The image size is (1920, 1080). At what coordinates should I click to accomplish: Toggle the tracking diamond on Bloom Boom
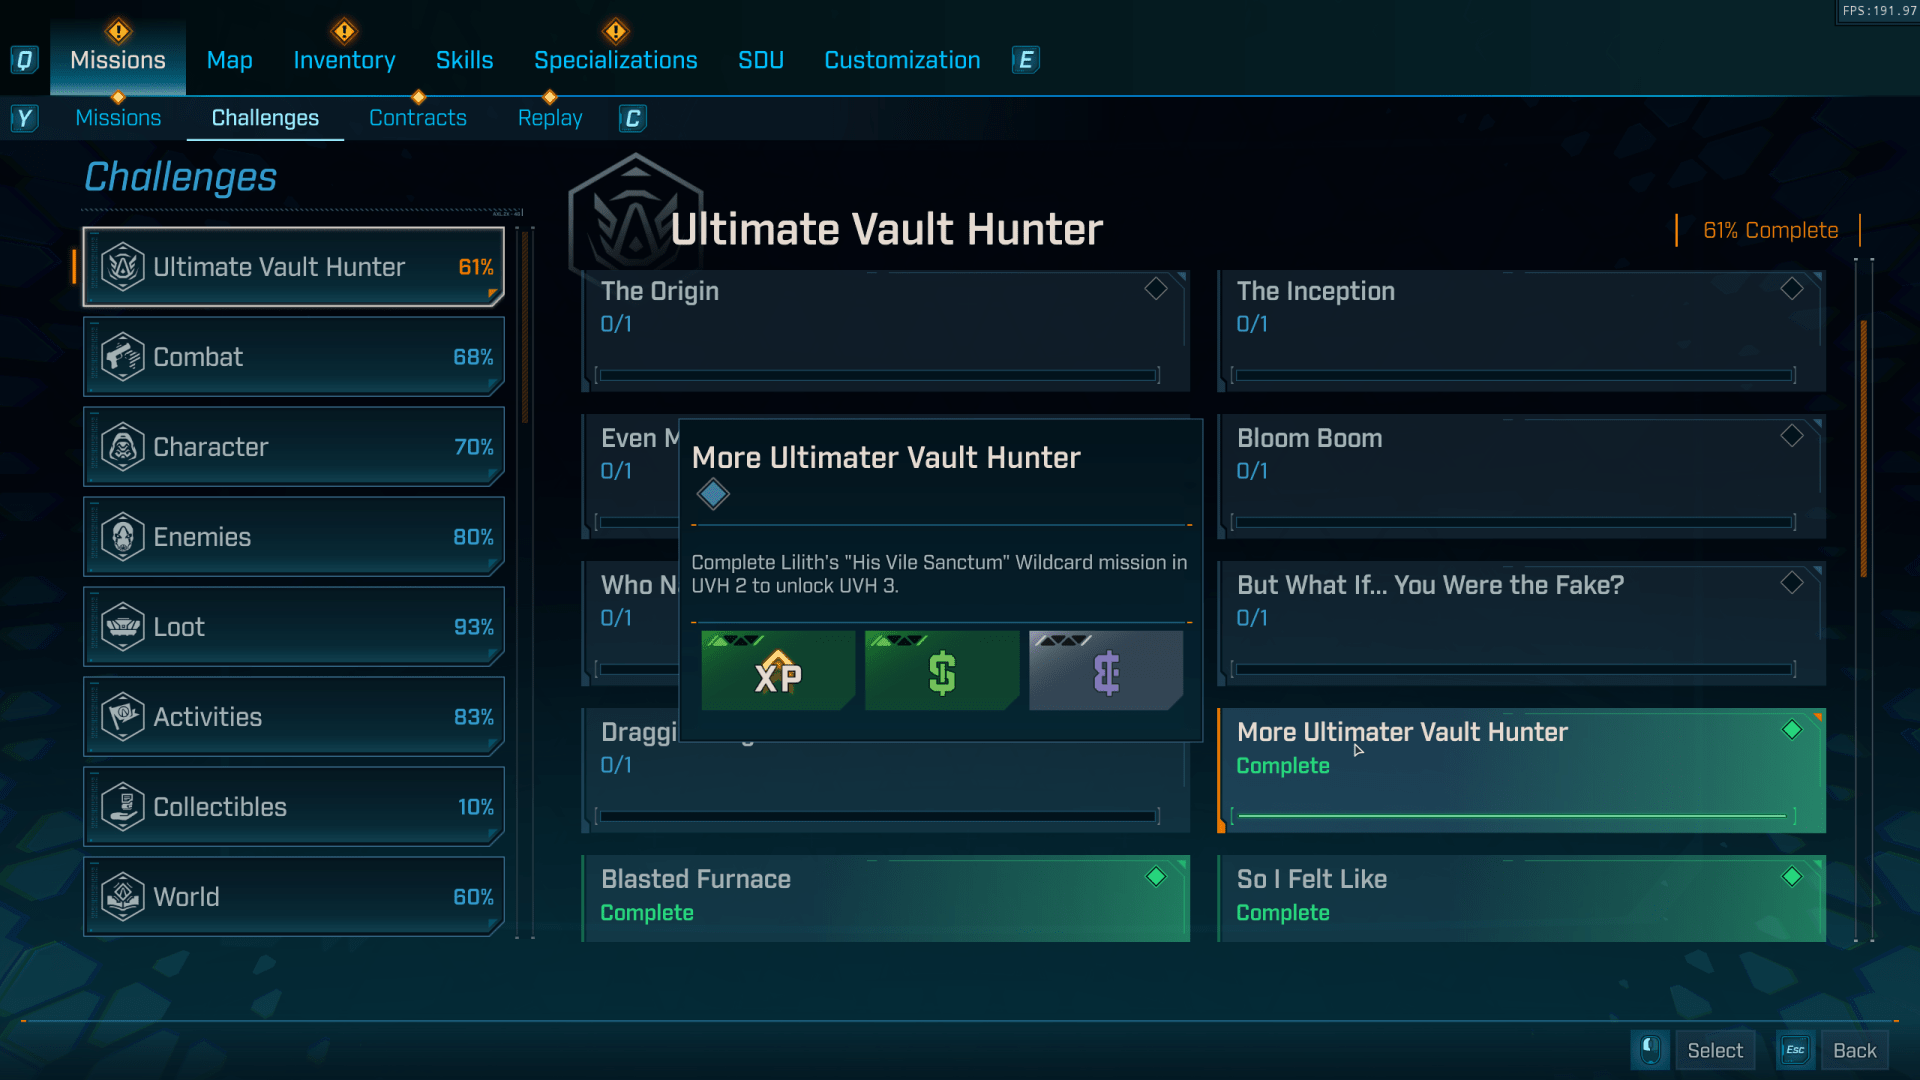click(x=1791, y=436)
